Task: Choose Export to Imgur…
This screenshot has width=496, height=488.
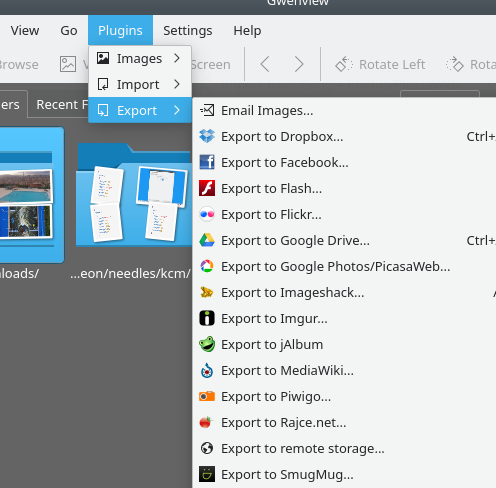Action: pos(344,318)
